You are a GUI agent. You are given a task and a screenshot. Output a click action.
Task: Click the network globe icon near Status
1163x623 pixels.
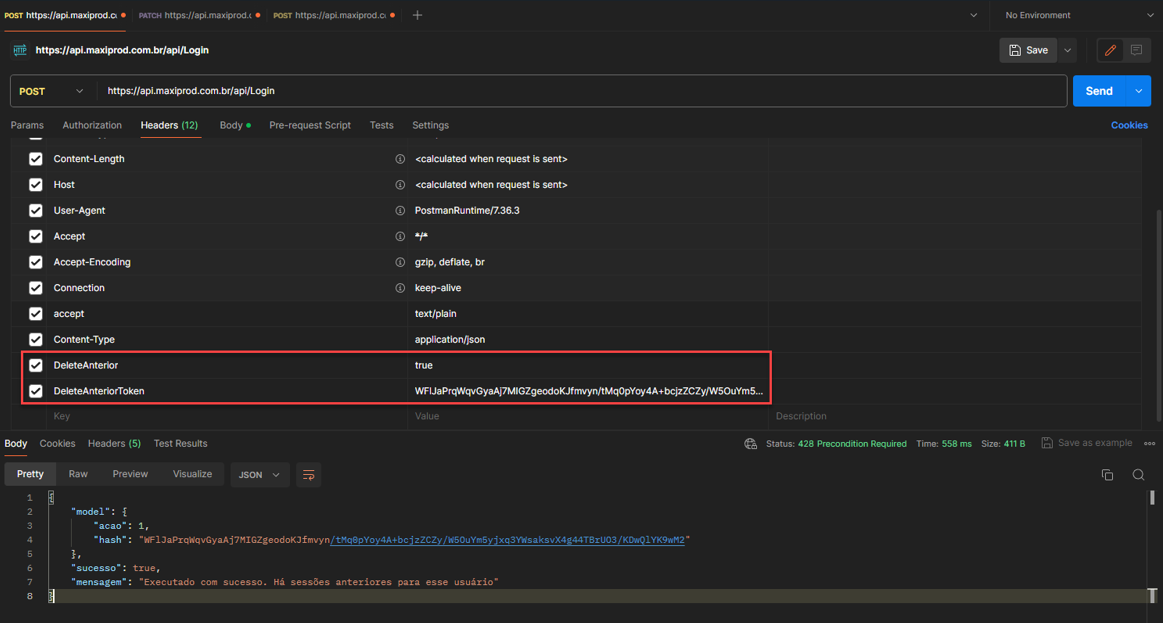(x=751, y=444)
